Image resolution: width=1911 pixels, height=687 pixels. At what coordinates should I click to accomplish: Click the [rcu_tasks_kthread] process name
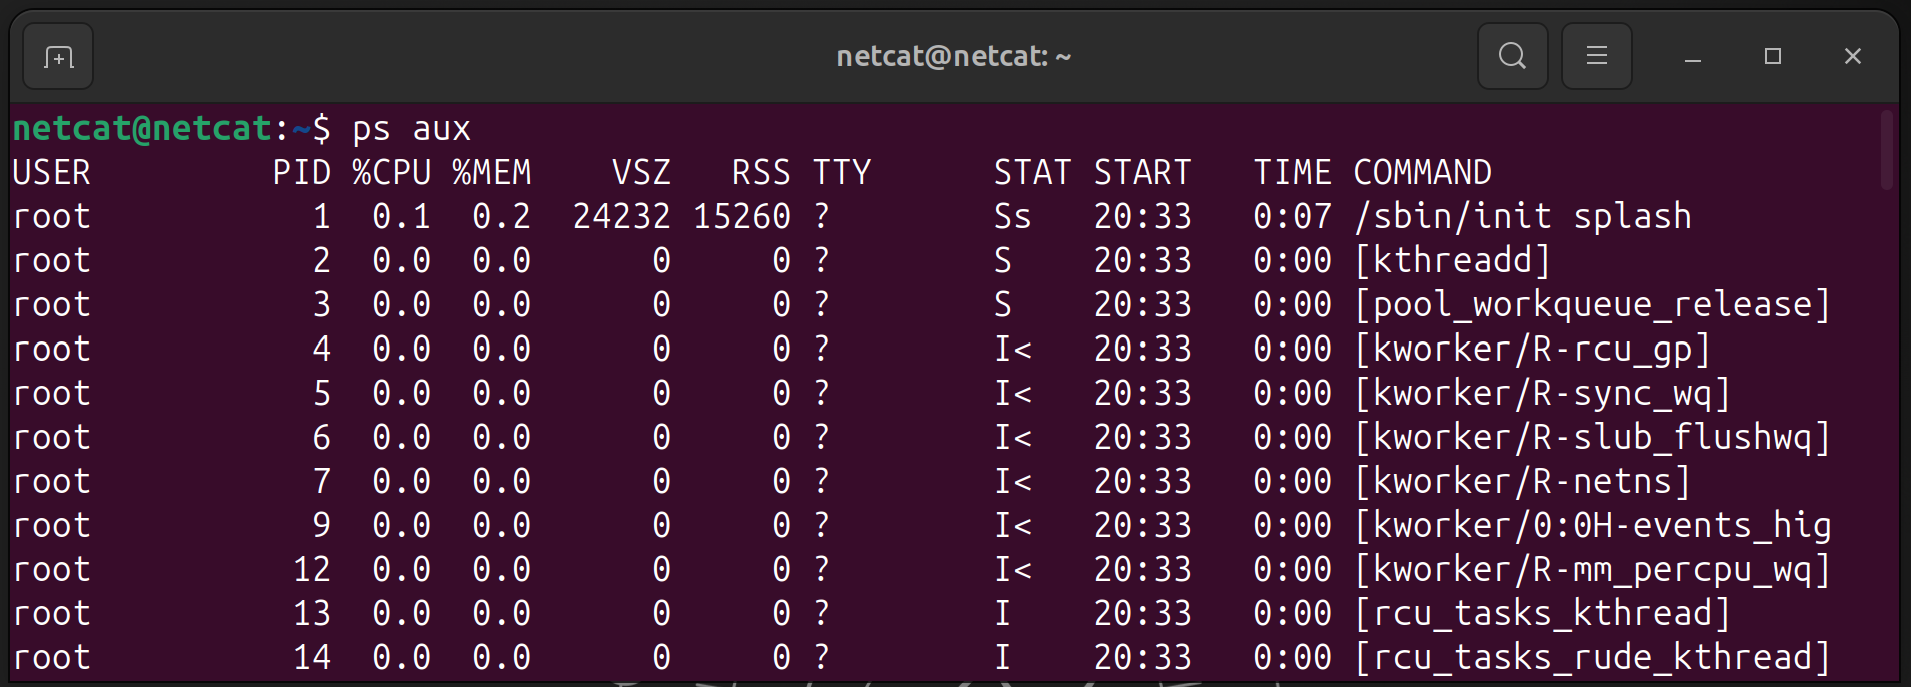[1542, 613]
